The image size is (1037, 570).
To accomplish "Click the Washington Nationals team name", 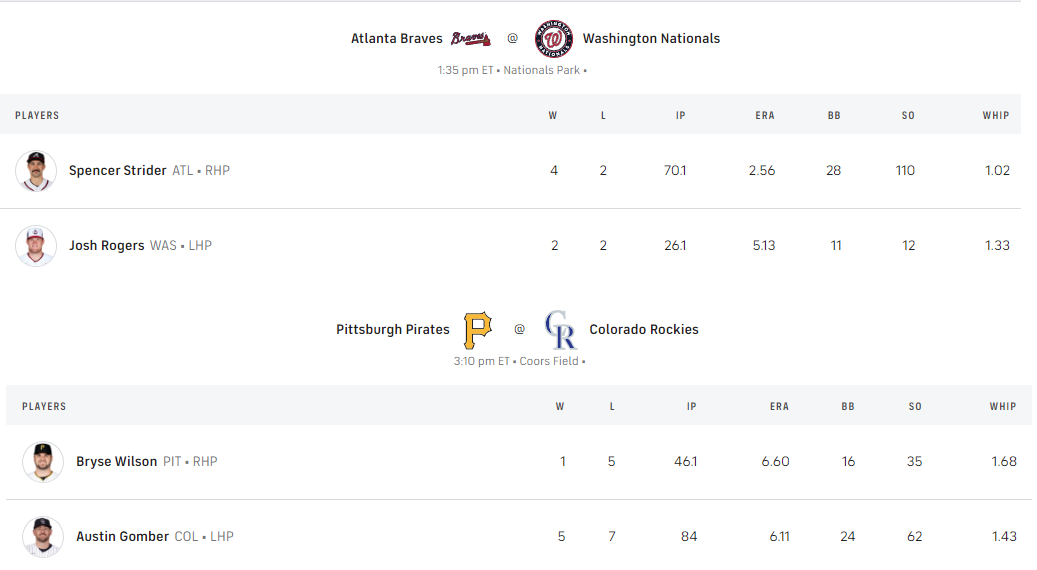I will [x=651, y=39].
